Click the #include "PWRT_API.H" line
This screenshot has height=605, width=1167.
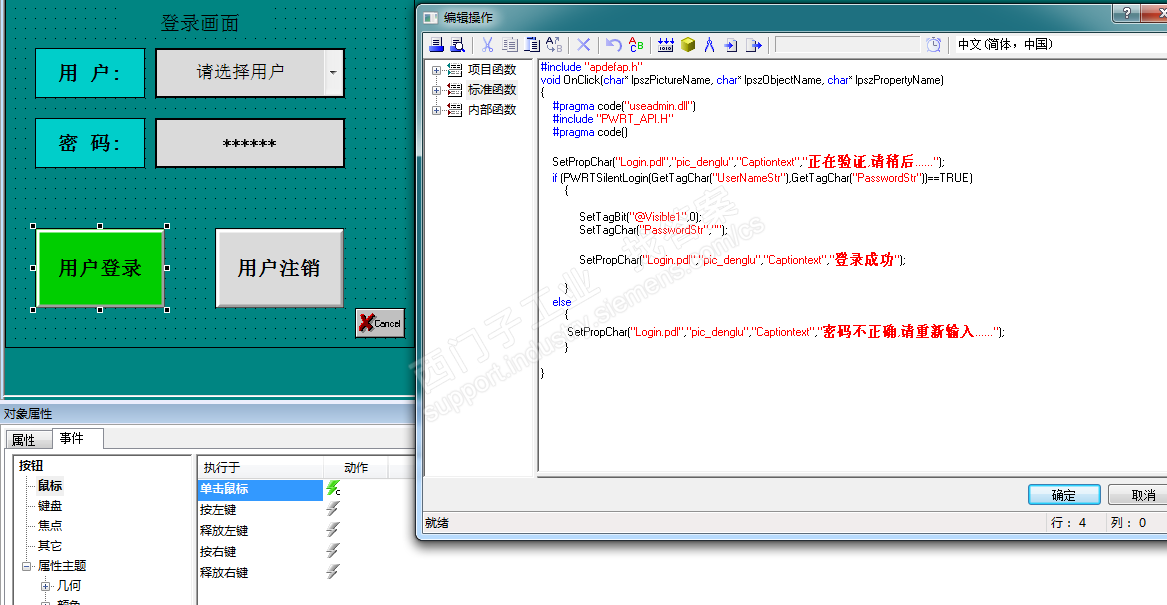pyautogui.click(x=613, y=119)
